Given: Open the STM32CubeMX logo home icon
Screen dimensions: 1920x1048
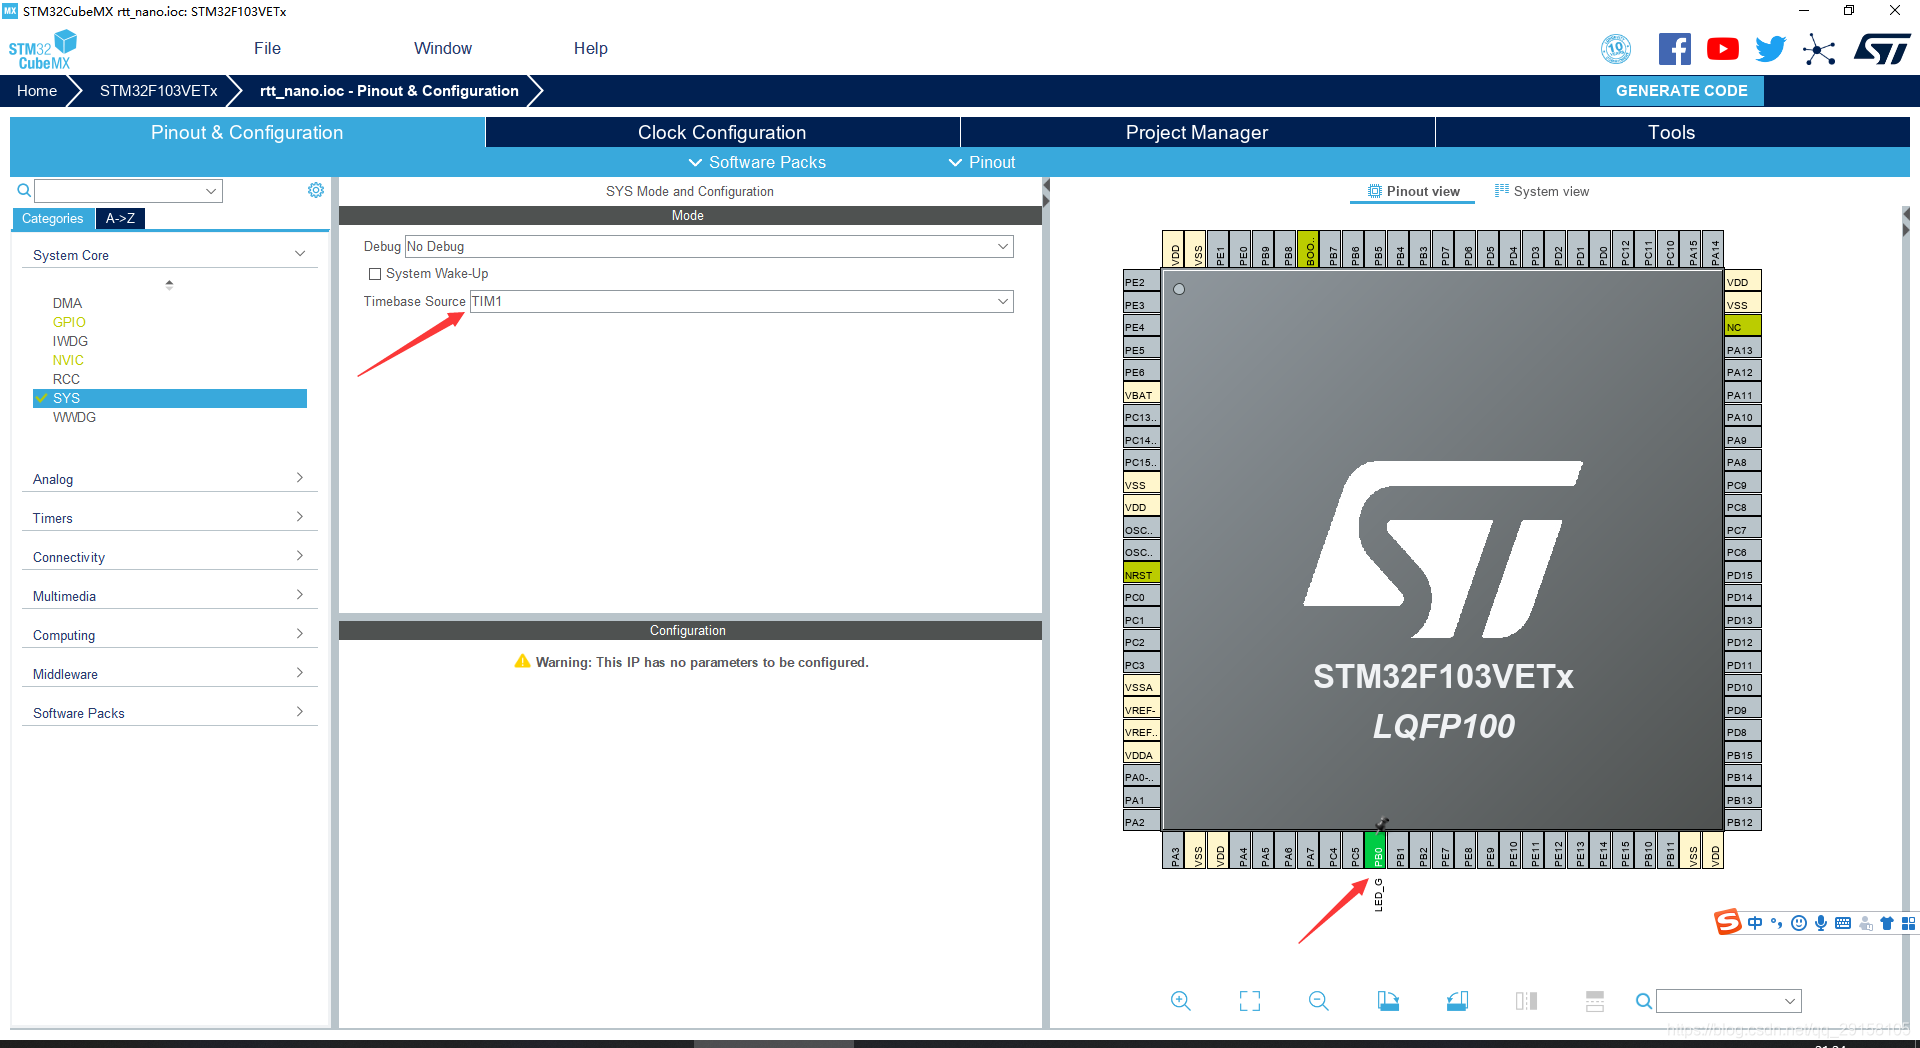Looking at the screenshot, I should click(42, 50).
